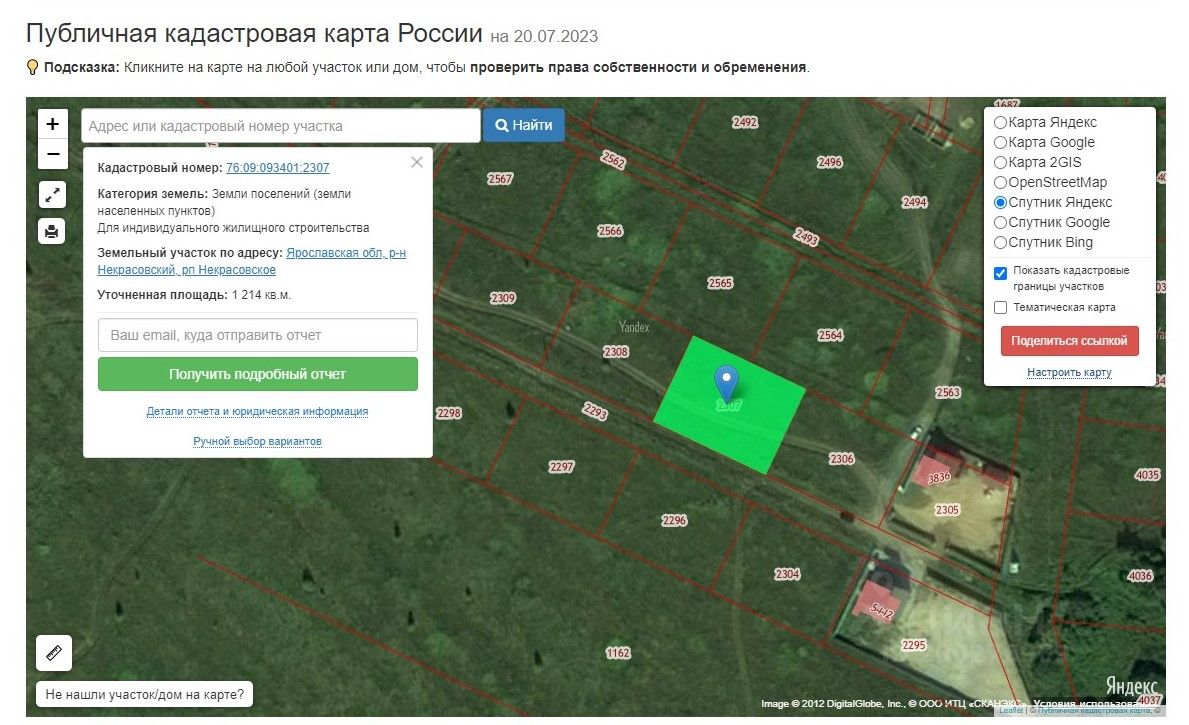Select Спутник Bing radio option
This screenshot has width=1189, height=725.
1000,243
